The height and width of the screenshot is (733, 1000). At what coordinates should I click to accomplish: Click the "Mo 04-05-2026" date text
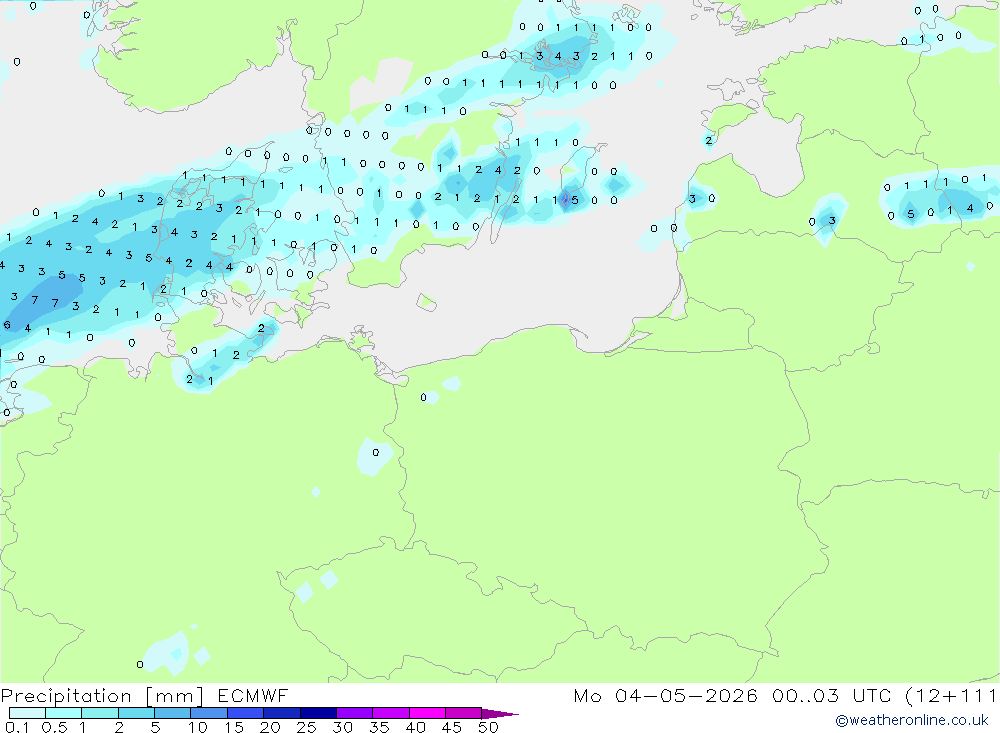tap(665, 695)
